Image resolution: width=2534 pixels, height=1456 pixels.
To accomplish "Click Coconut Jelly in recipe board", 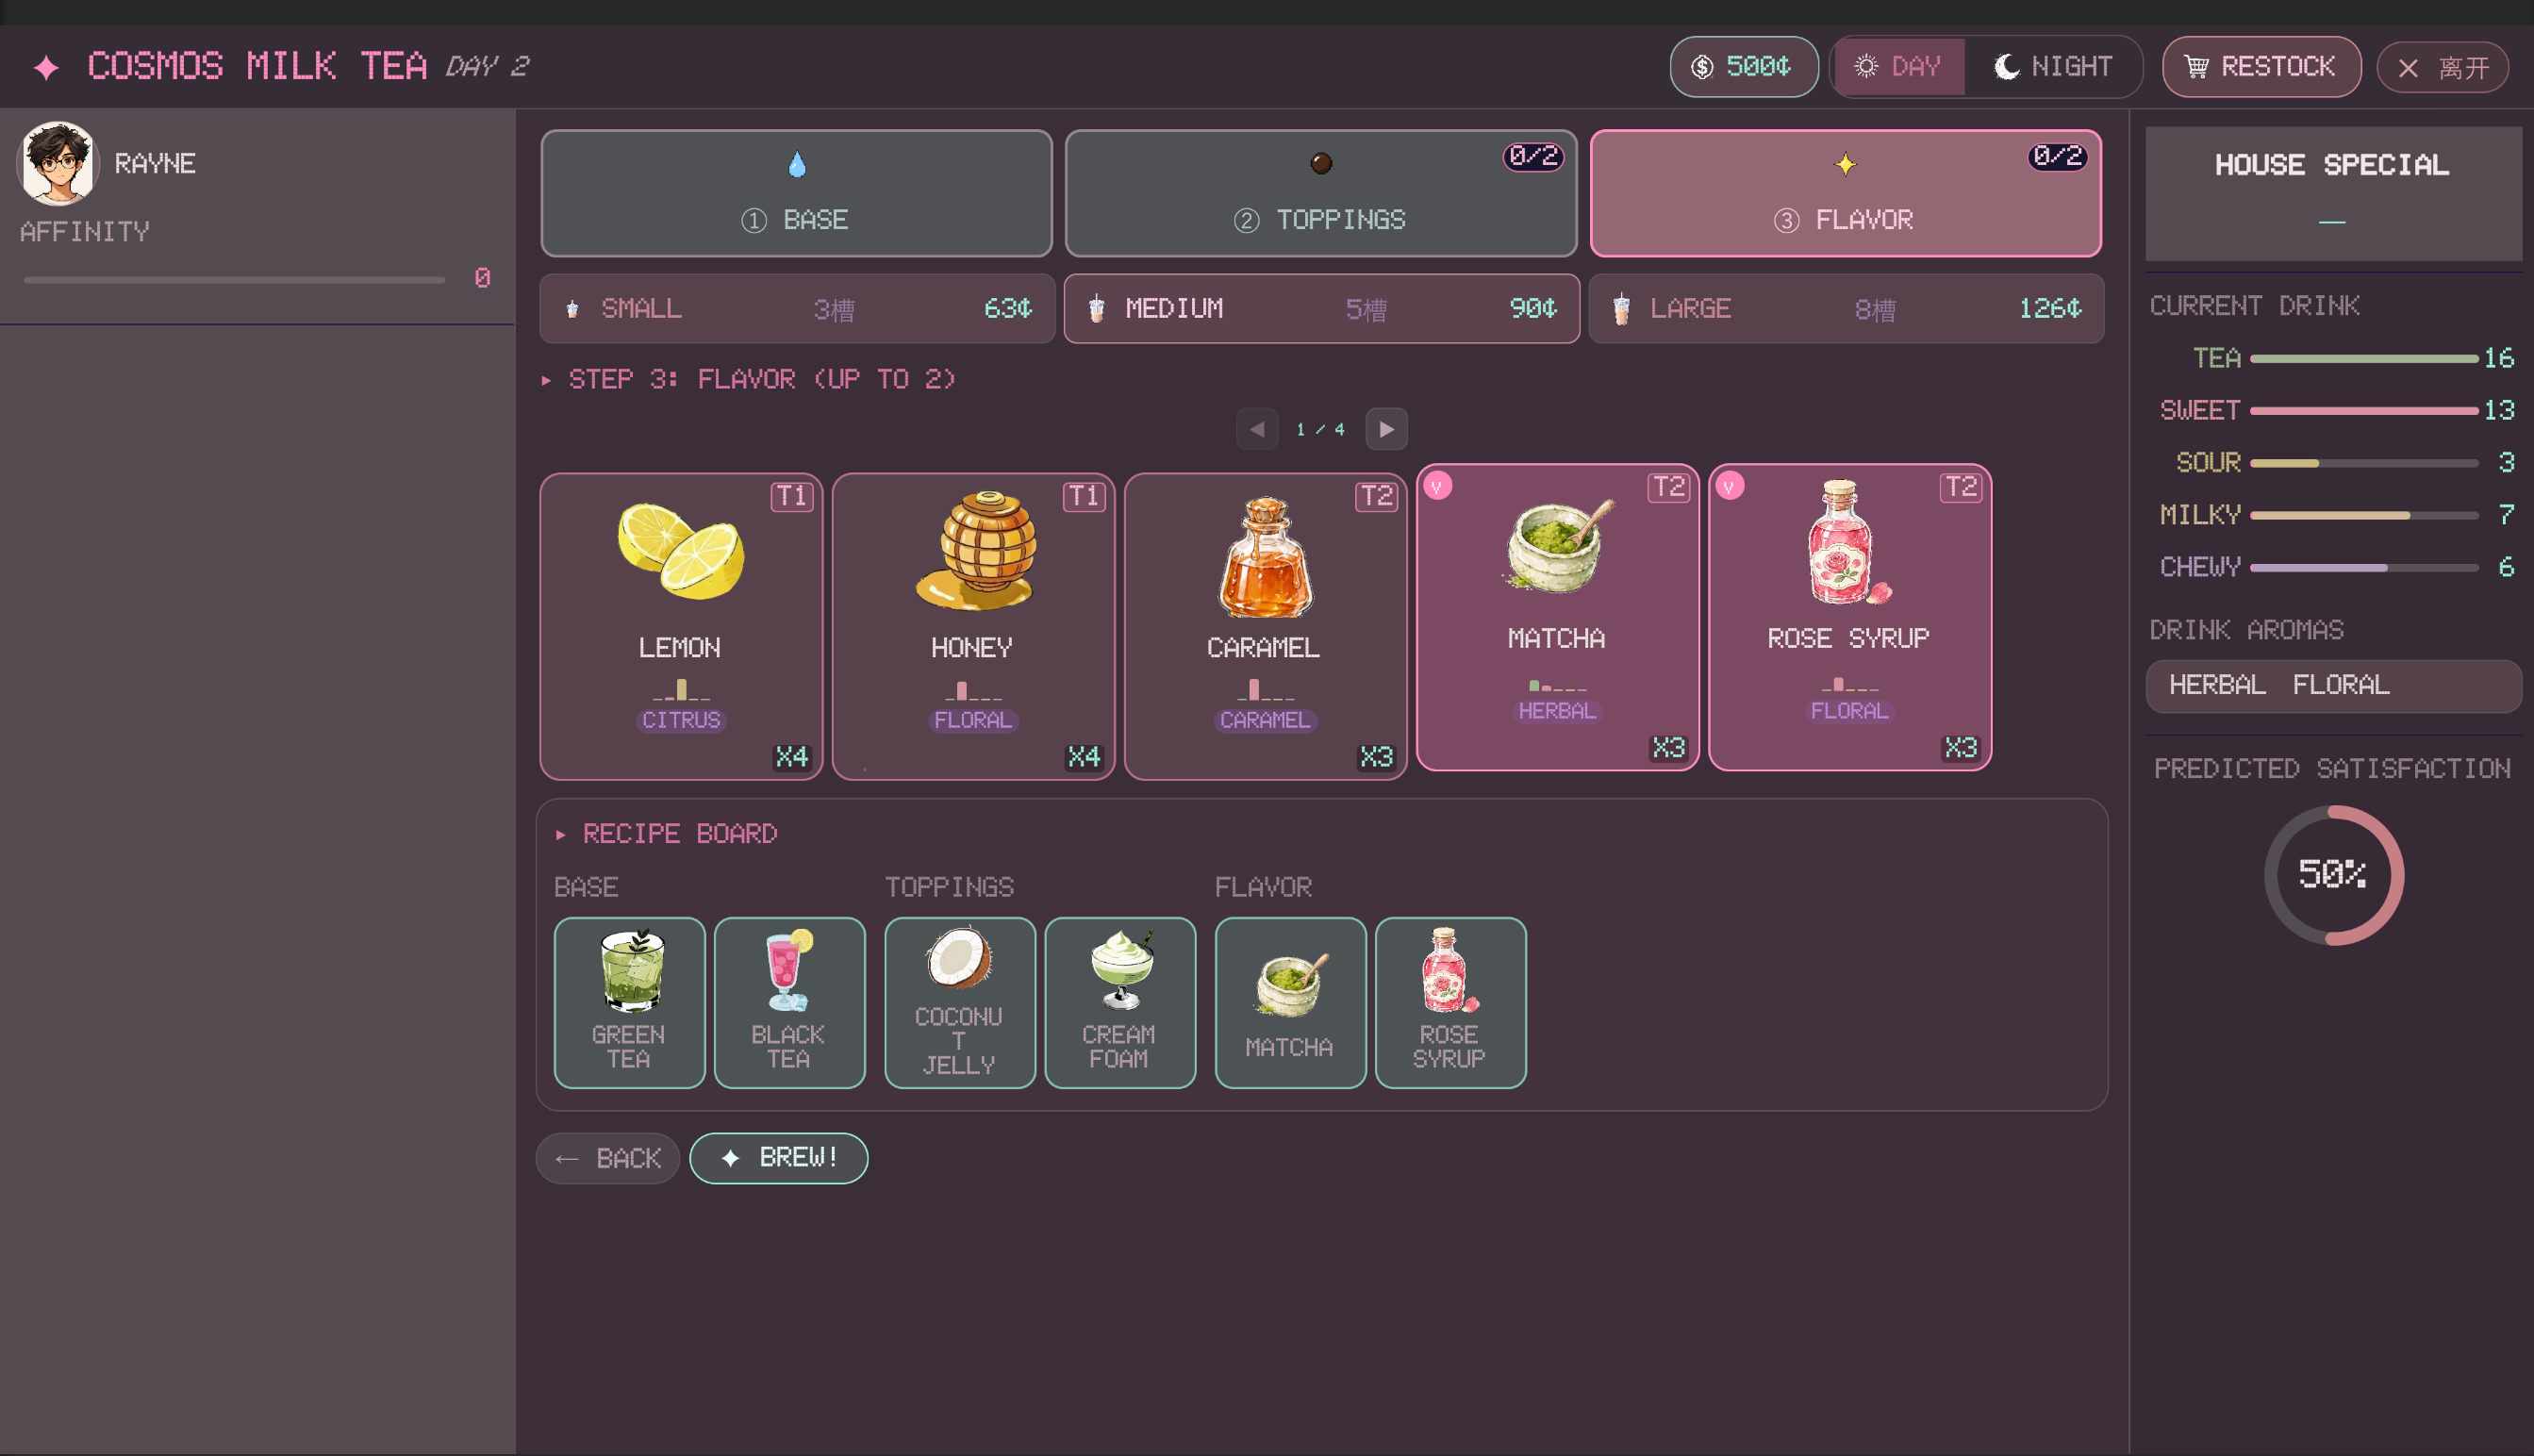I will (959, 1002).
